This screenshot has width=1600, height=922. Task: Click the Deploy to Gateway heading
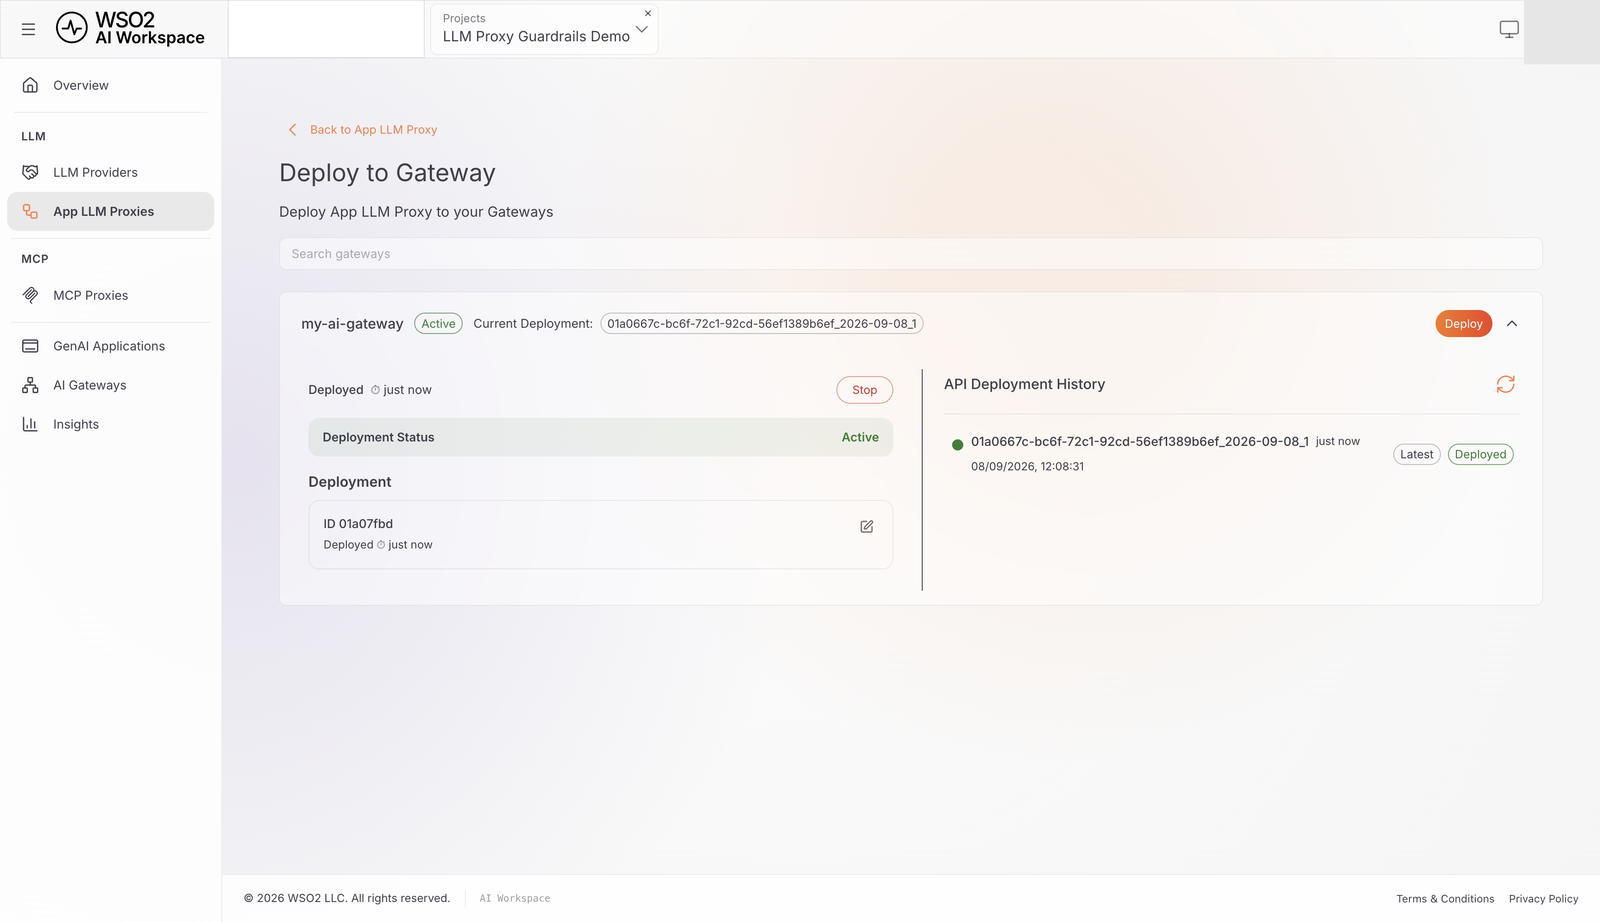(387, 173)
